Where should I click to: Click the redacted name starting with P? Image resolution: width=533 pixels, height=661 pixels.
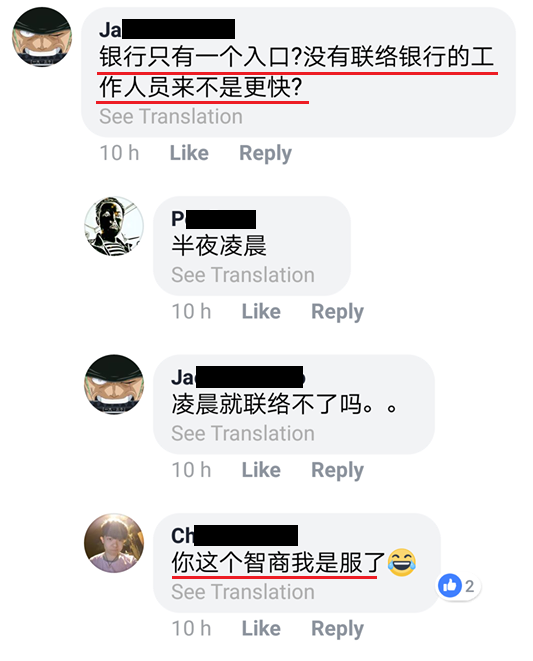[213, 219]
